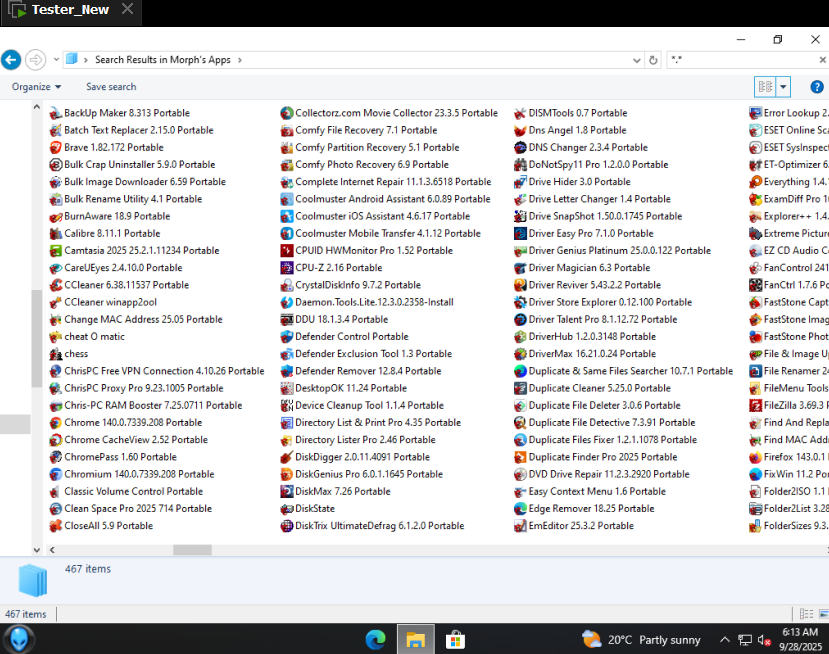Open the Start menu alien icon
The width and height of the screenshot is (829, 654).
[x=19, y=639]
